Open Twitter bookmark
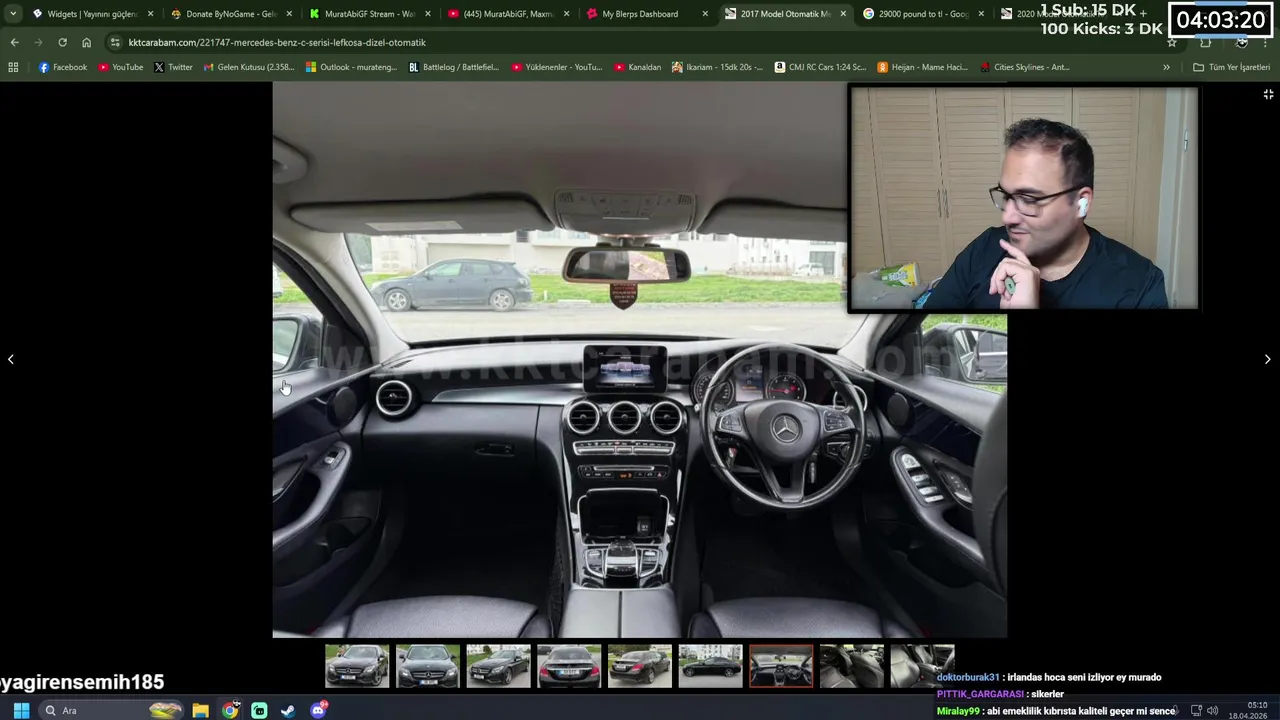 [x=173, y=67]
